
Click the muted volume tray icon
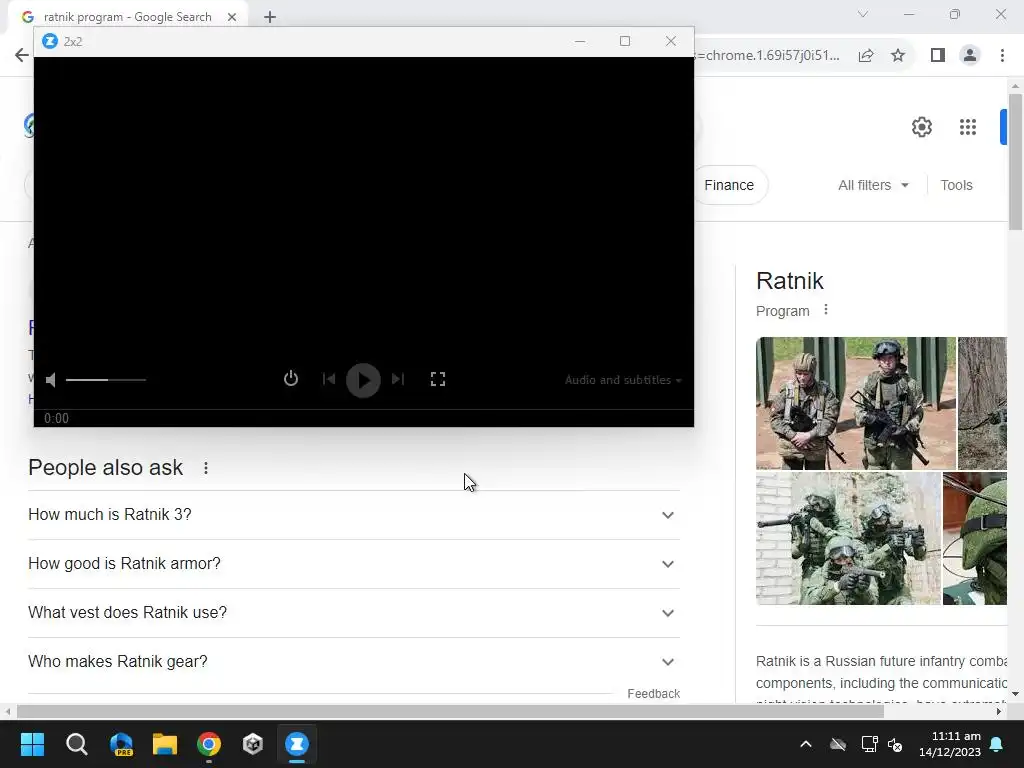[895, 744]
